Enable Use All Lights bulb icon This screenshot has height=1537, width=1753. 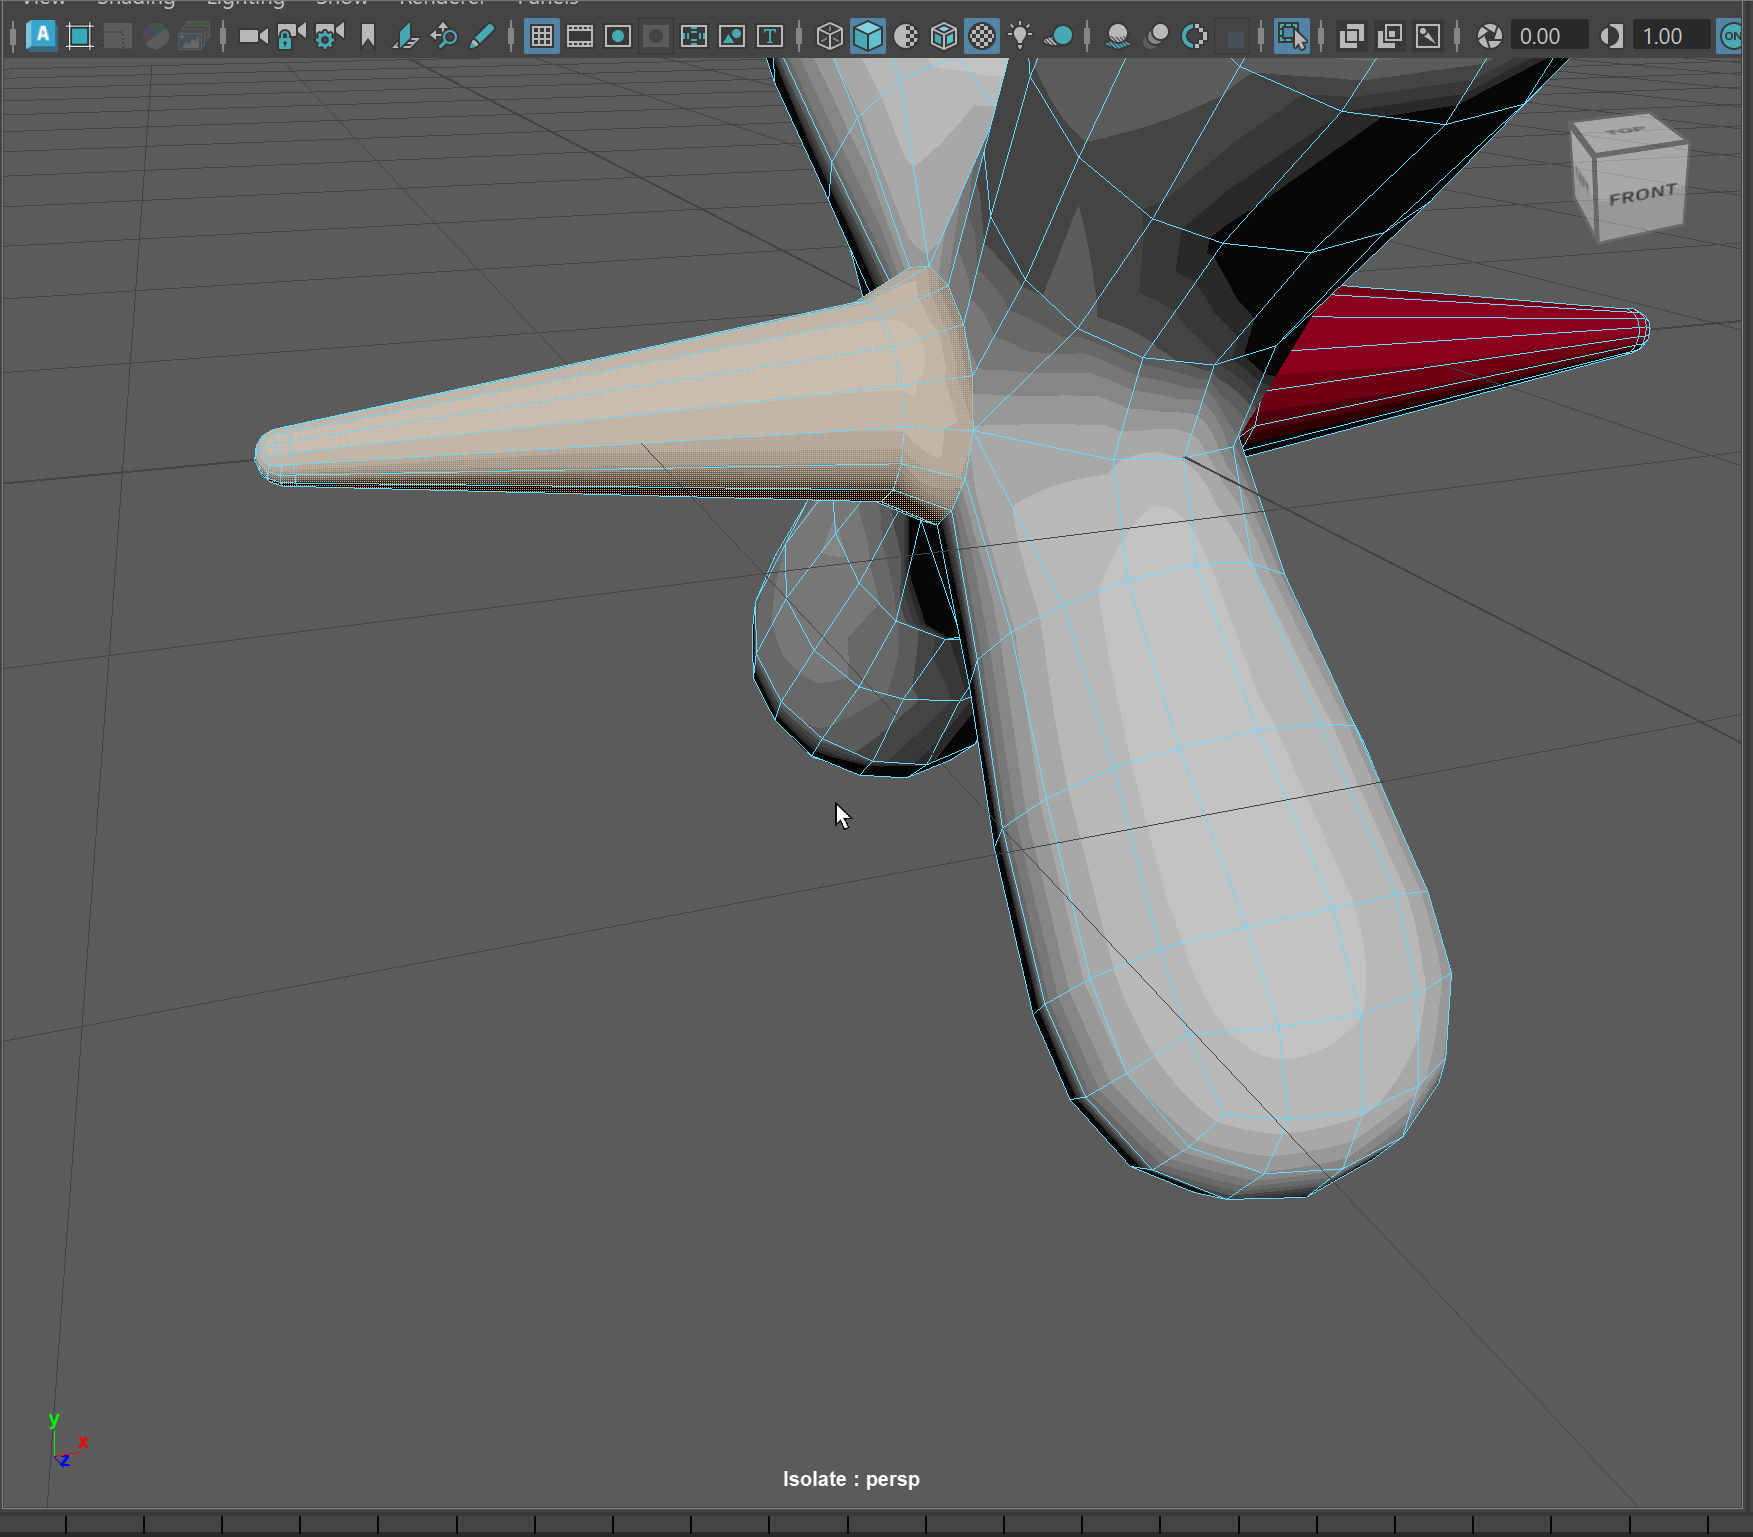(1020, 37)
